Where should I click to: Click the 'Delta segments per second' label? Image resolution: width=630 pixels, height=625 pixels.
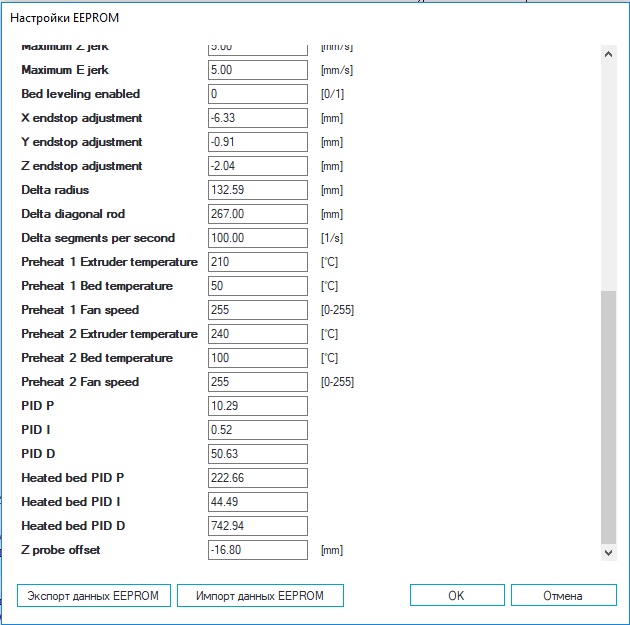point(98,238)
